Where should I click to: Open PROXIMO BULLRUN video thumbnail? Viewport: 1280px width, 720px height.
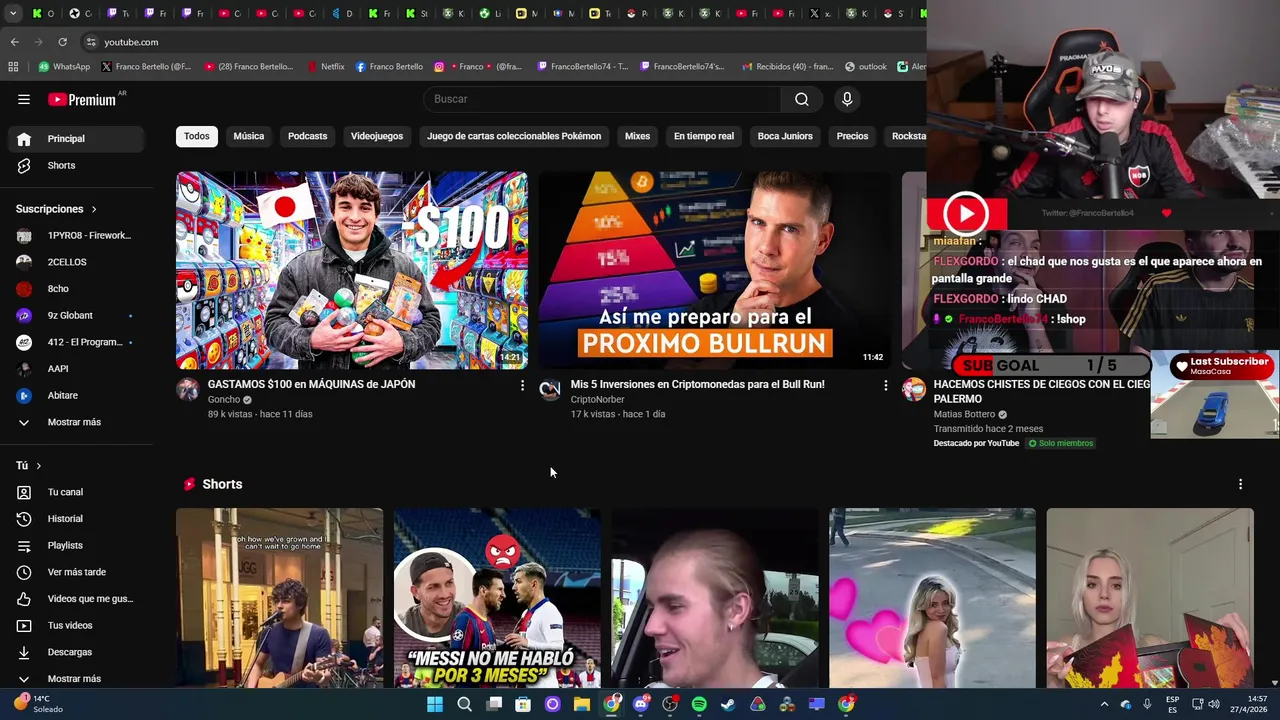[715, 271]
